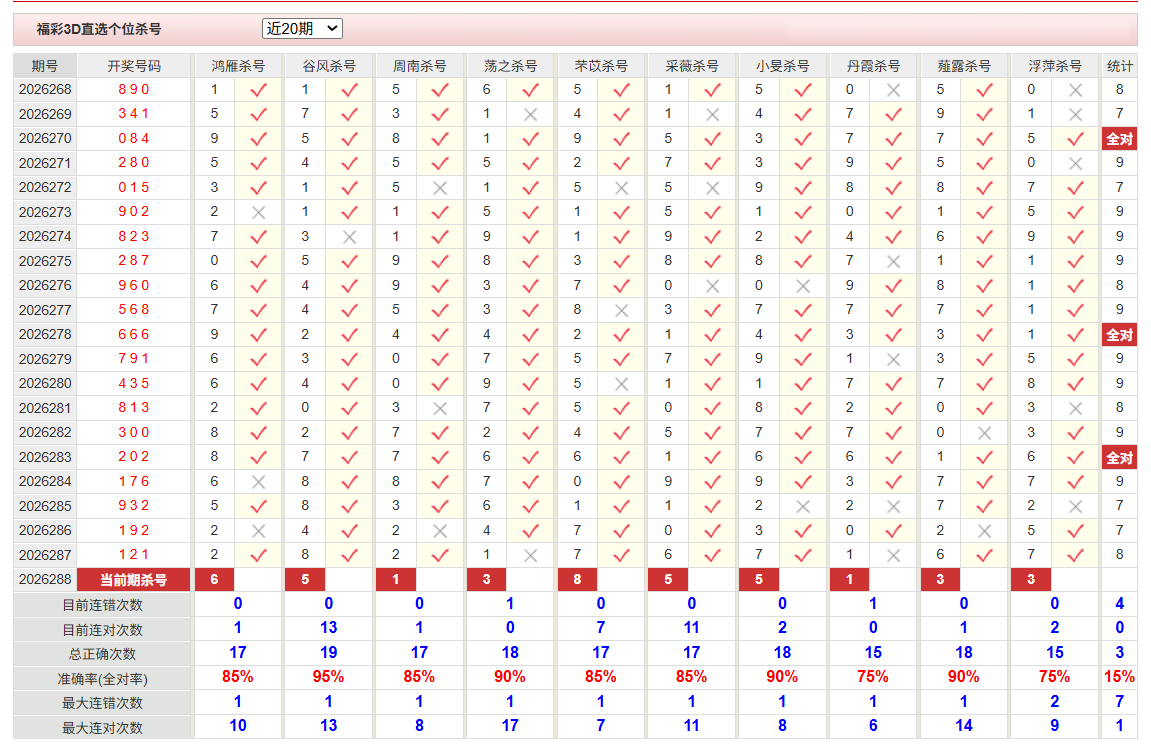This screenshot has width=1151, height=755.
Task: Click the X mark under 芣苡杀号 in row 2026277
Action: 622,310
